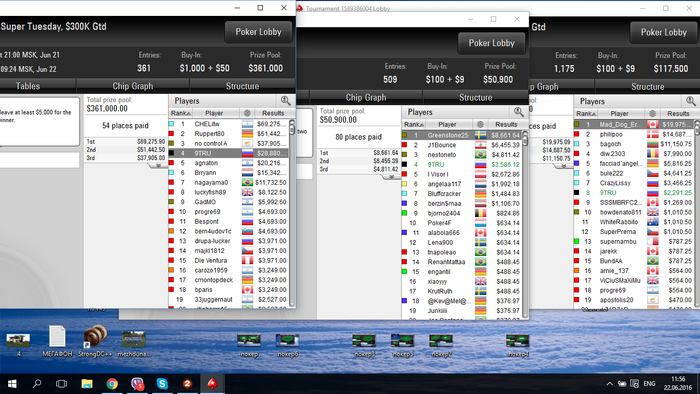The image size is (700, 394).
Task: Open Chip Graph tab in 509-entries lobby
Action: coord(366,97)
